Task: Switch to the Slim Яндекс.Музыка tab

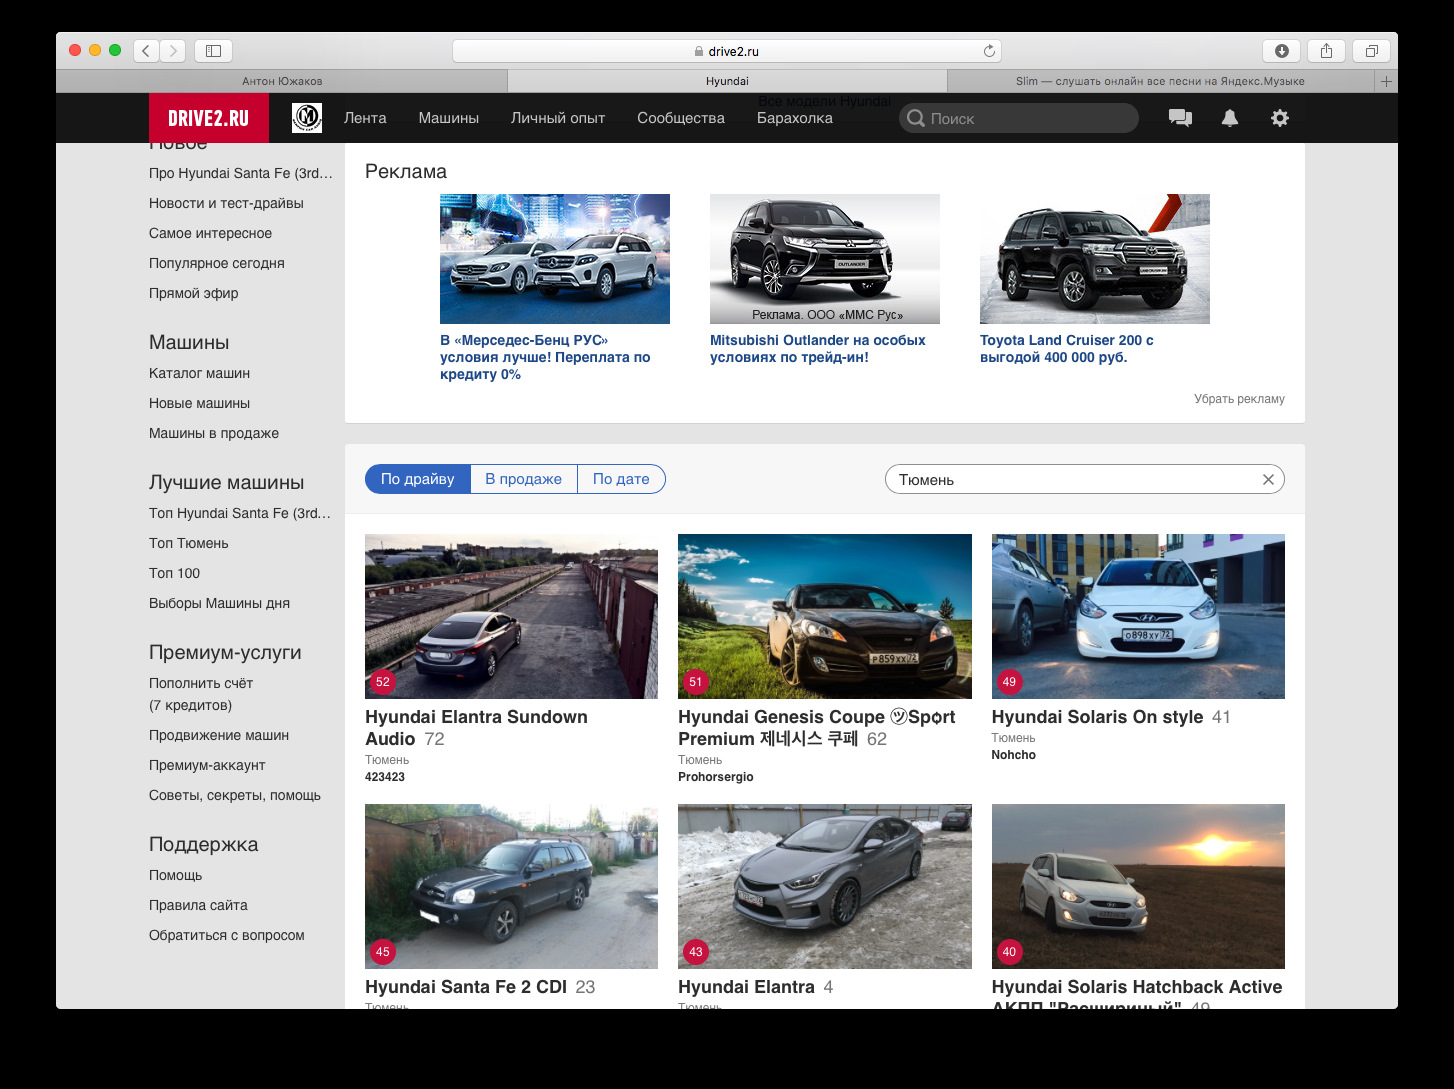Action: [x=1160, y=81]
